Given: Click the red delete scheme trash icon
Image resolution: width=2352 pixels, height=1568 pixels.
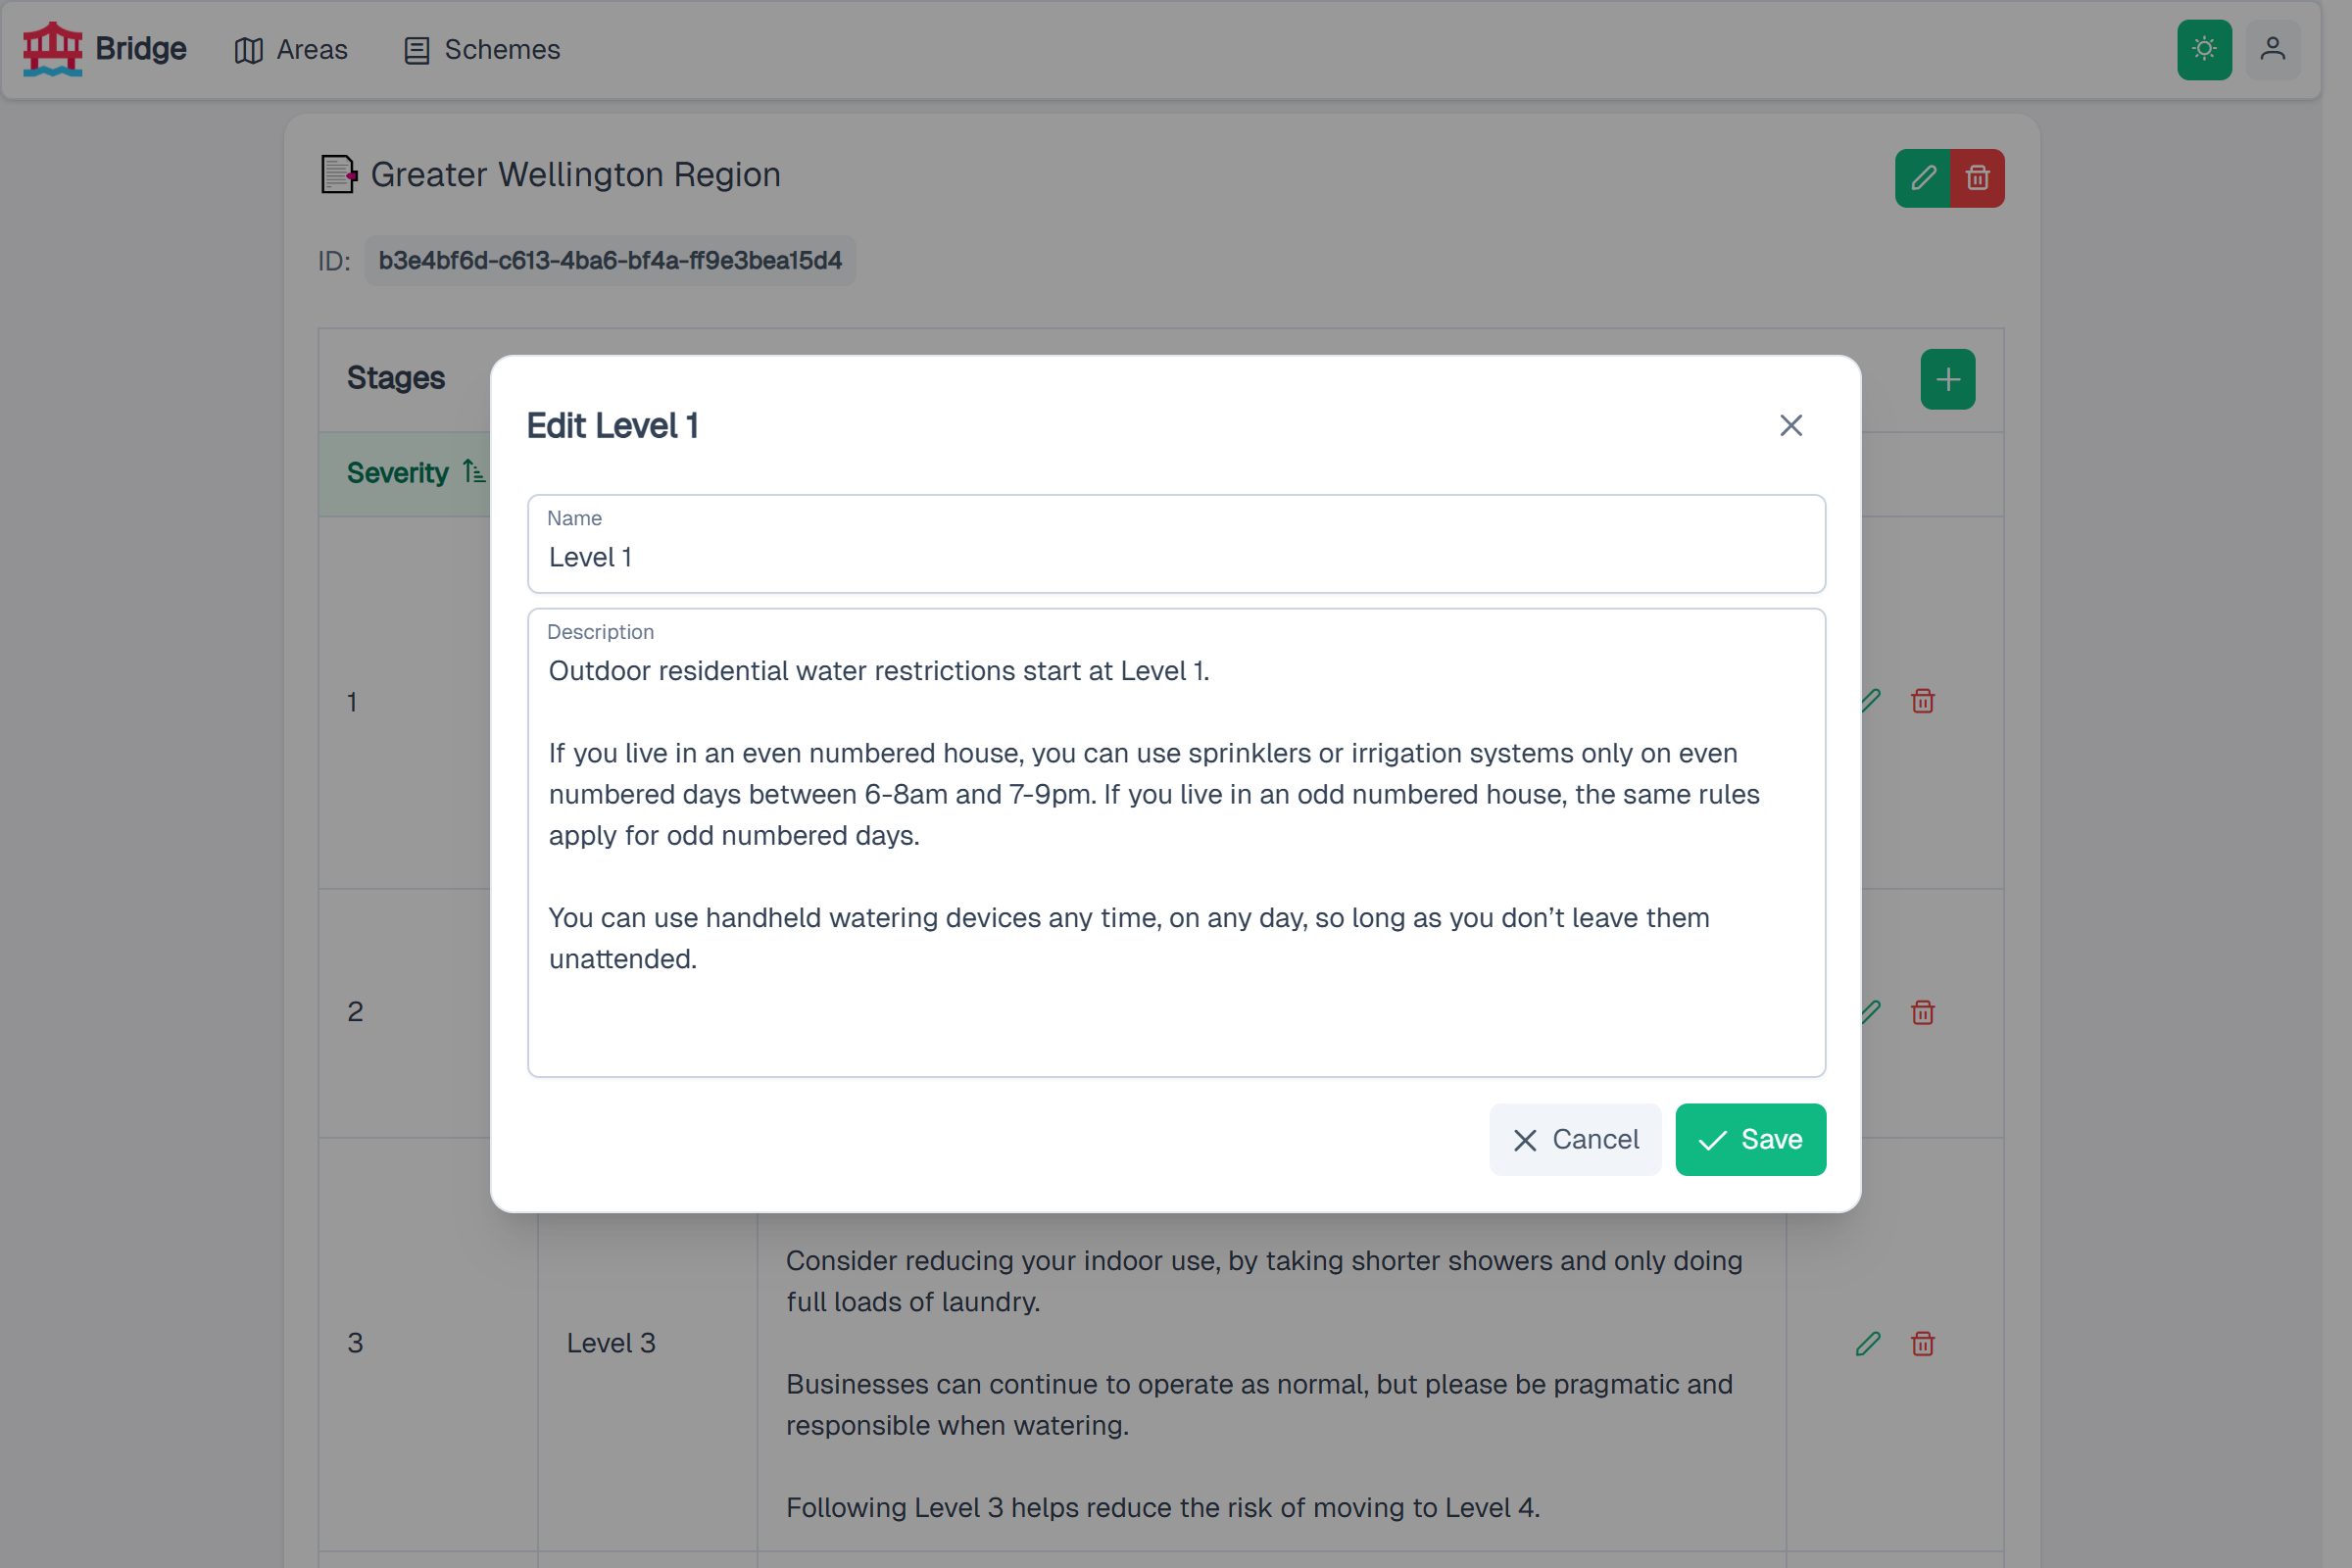Looking at the screenshot, I should click(x=1977, y=178).
